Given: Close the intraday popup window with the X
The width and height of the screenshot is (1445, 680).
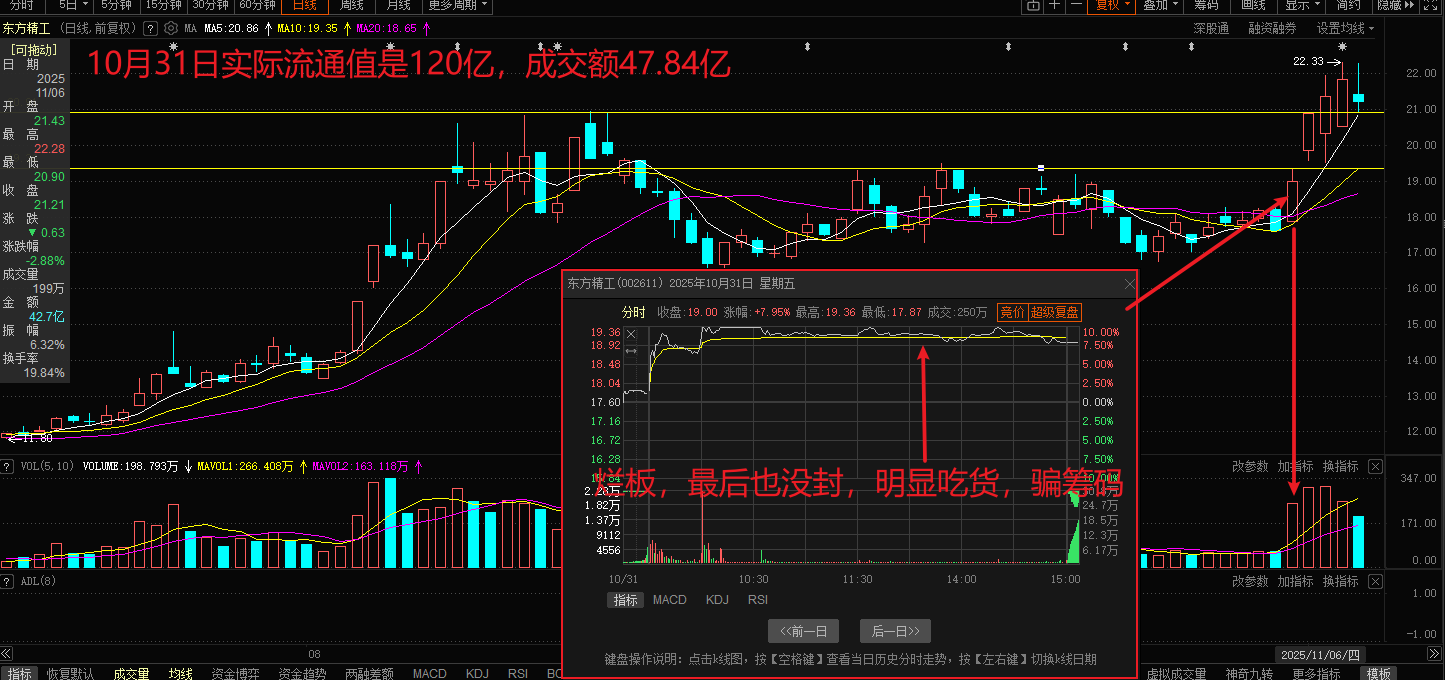Looking at the screenshot, I should [x=1129, y=283].
